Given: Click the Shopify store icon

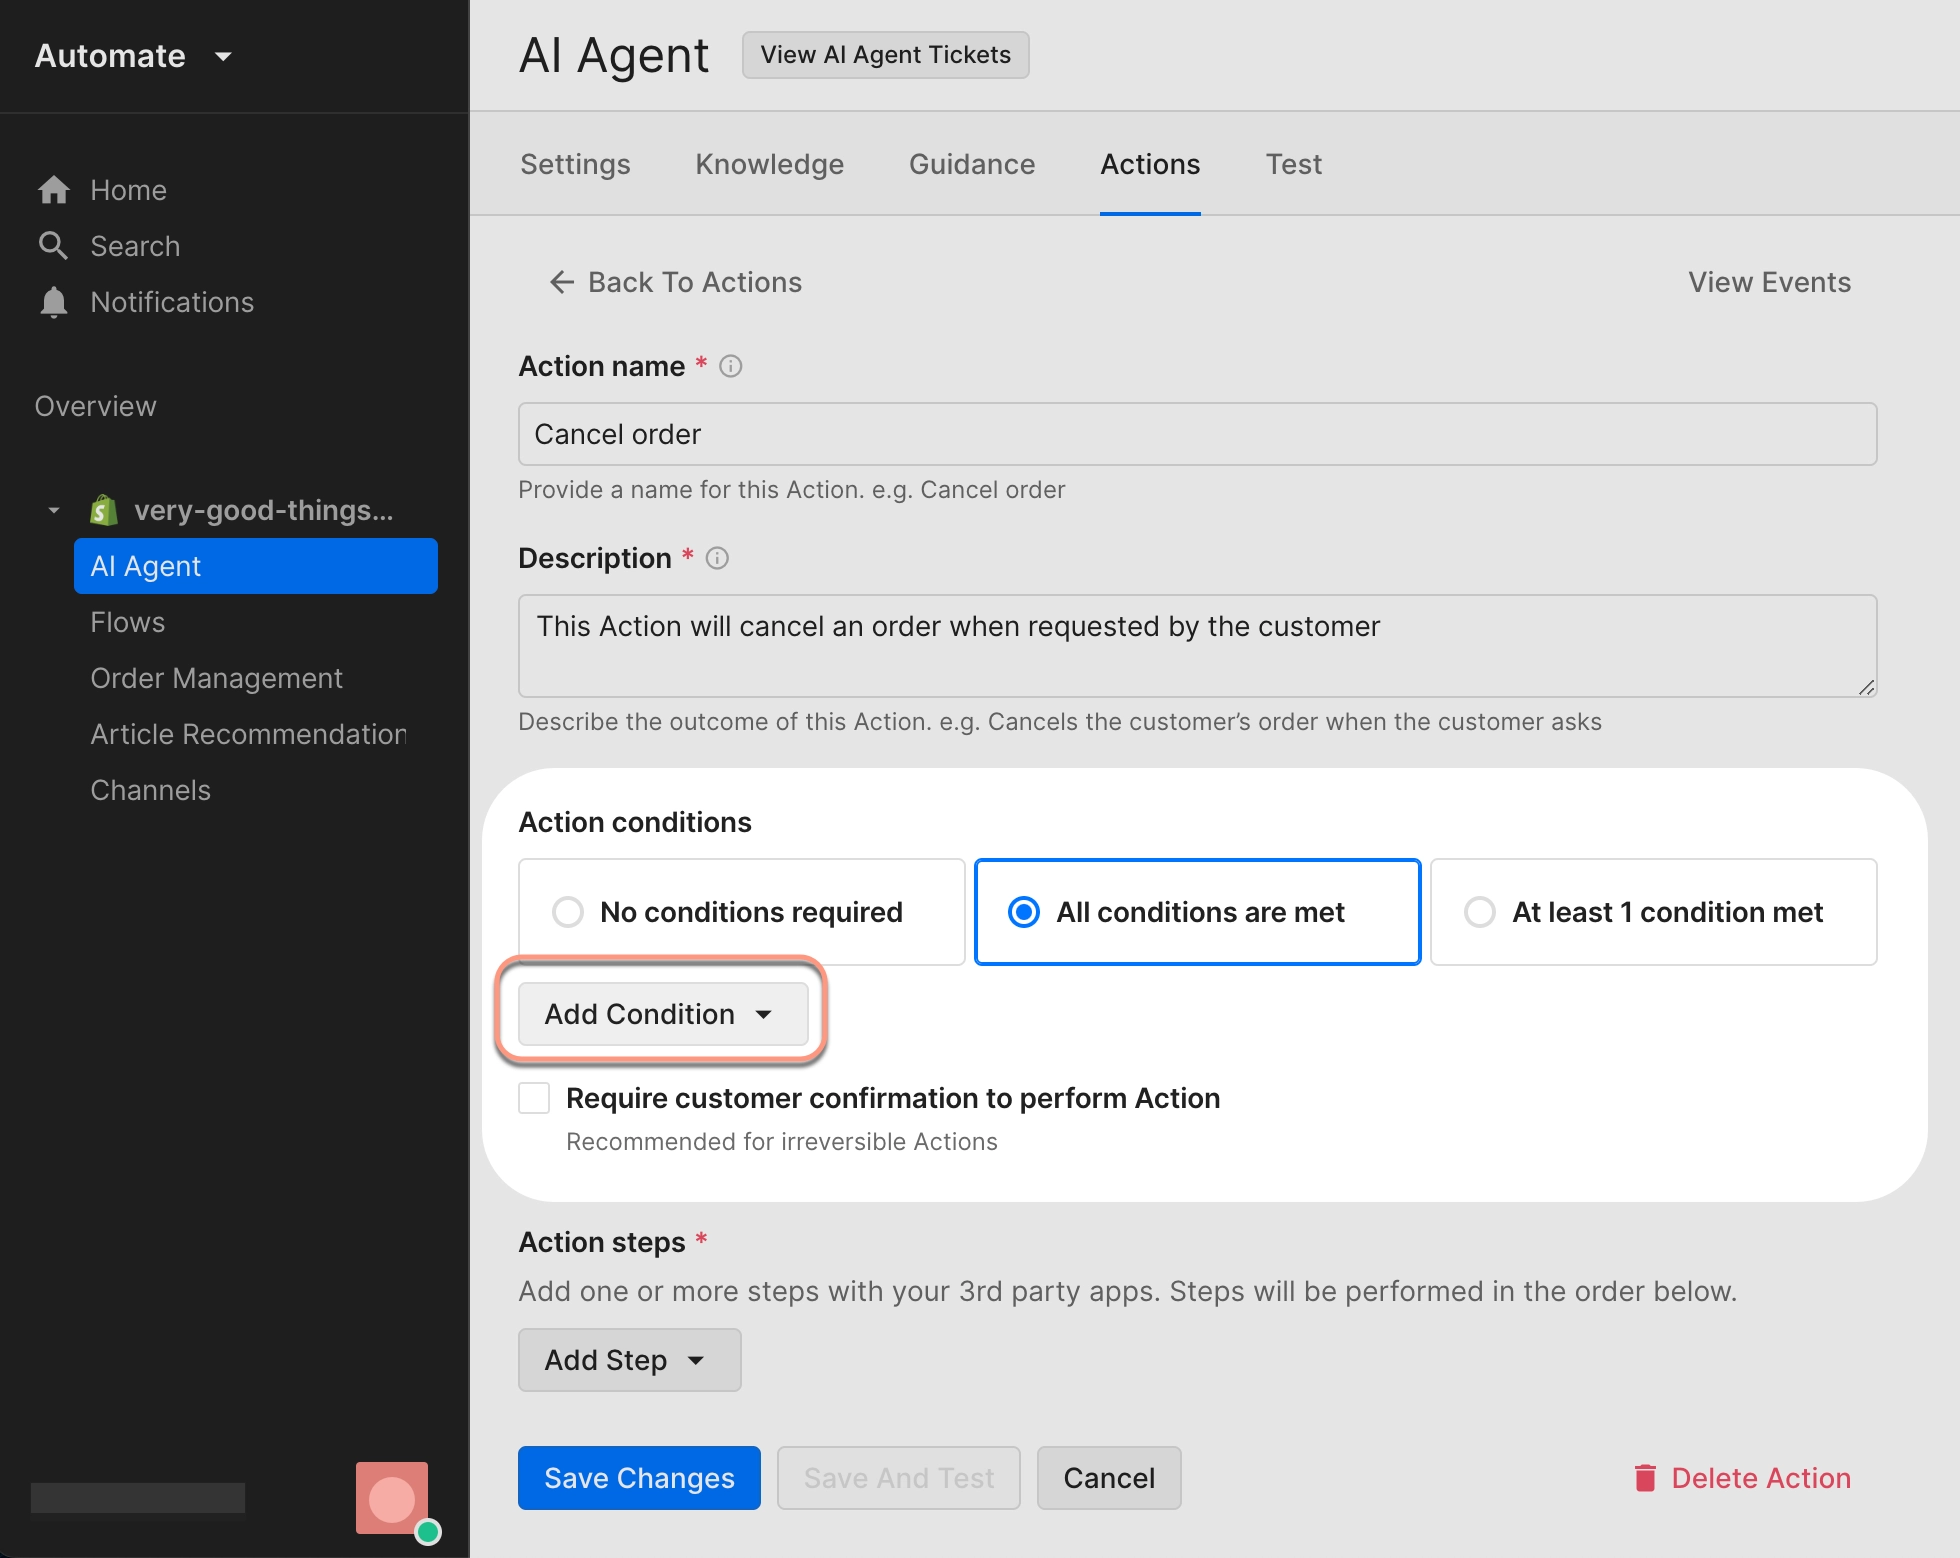Looking at the screenshot, I should pyautogui.click(x=105, y=509).
